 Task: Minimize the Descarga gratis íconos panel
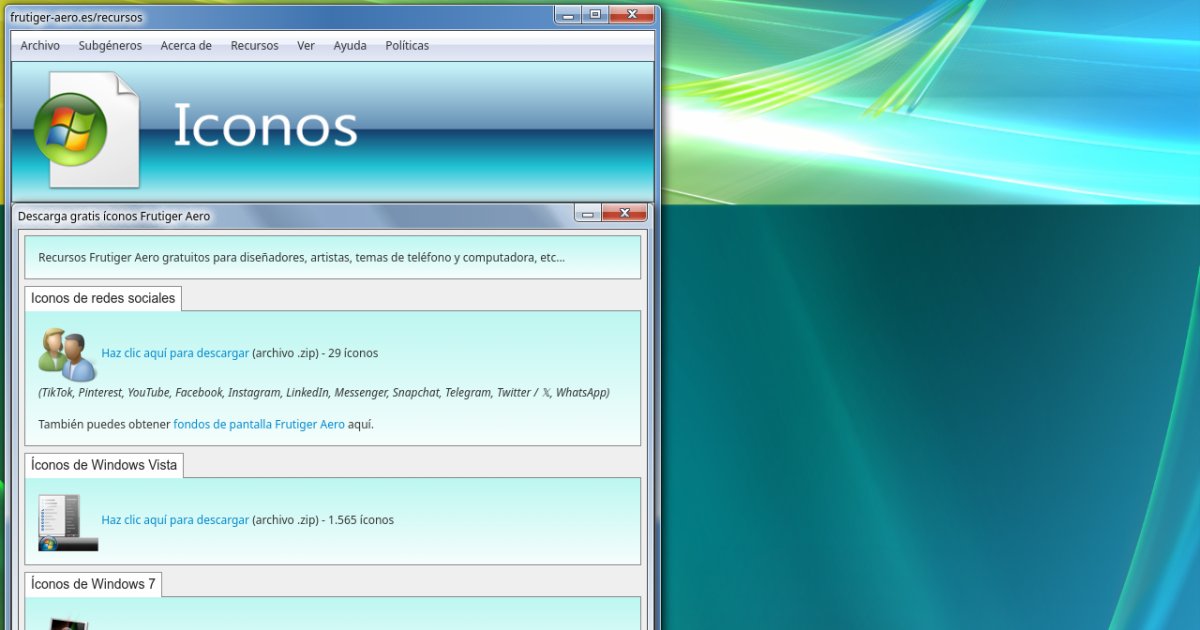click(588, 214)
